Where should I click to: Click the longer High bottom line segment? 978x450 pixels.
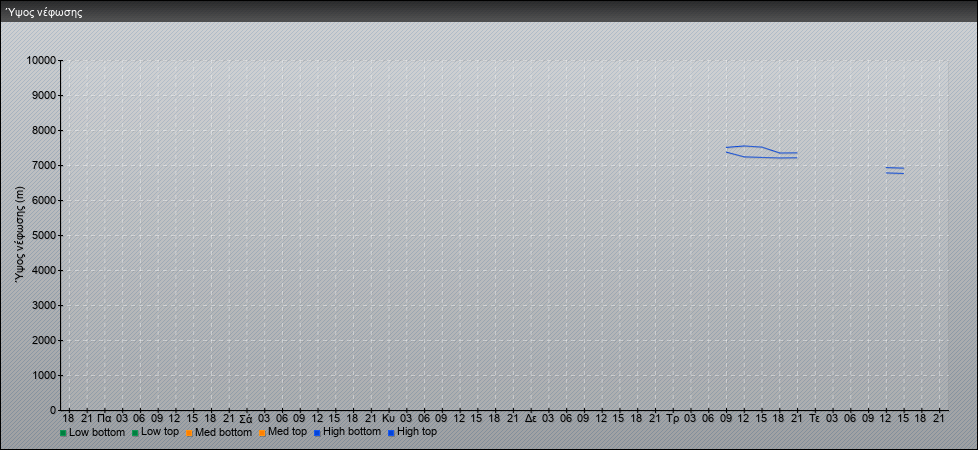[762, 157]
